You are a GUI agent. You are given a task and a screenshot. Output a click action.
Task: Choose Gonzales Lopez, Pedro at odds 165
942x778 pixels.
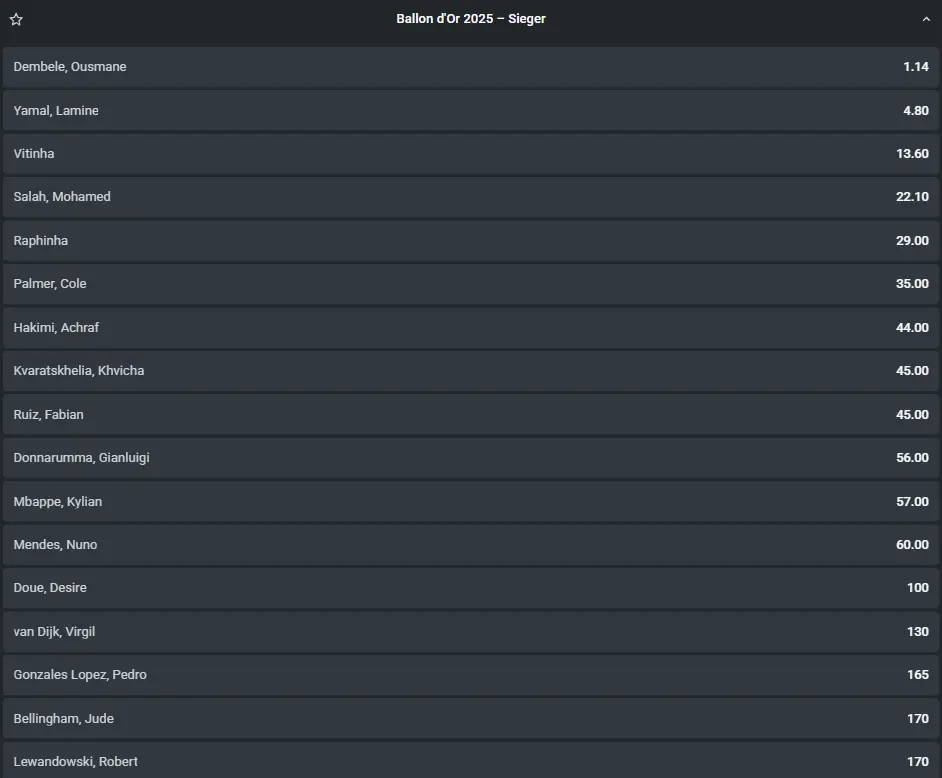click(471, 675)
